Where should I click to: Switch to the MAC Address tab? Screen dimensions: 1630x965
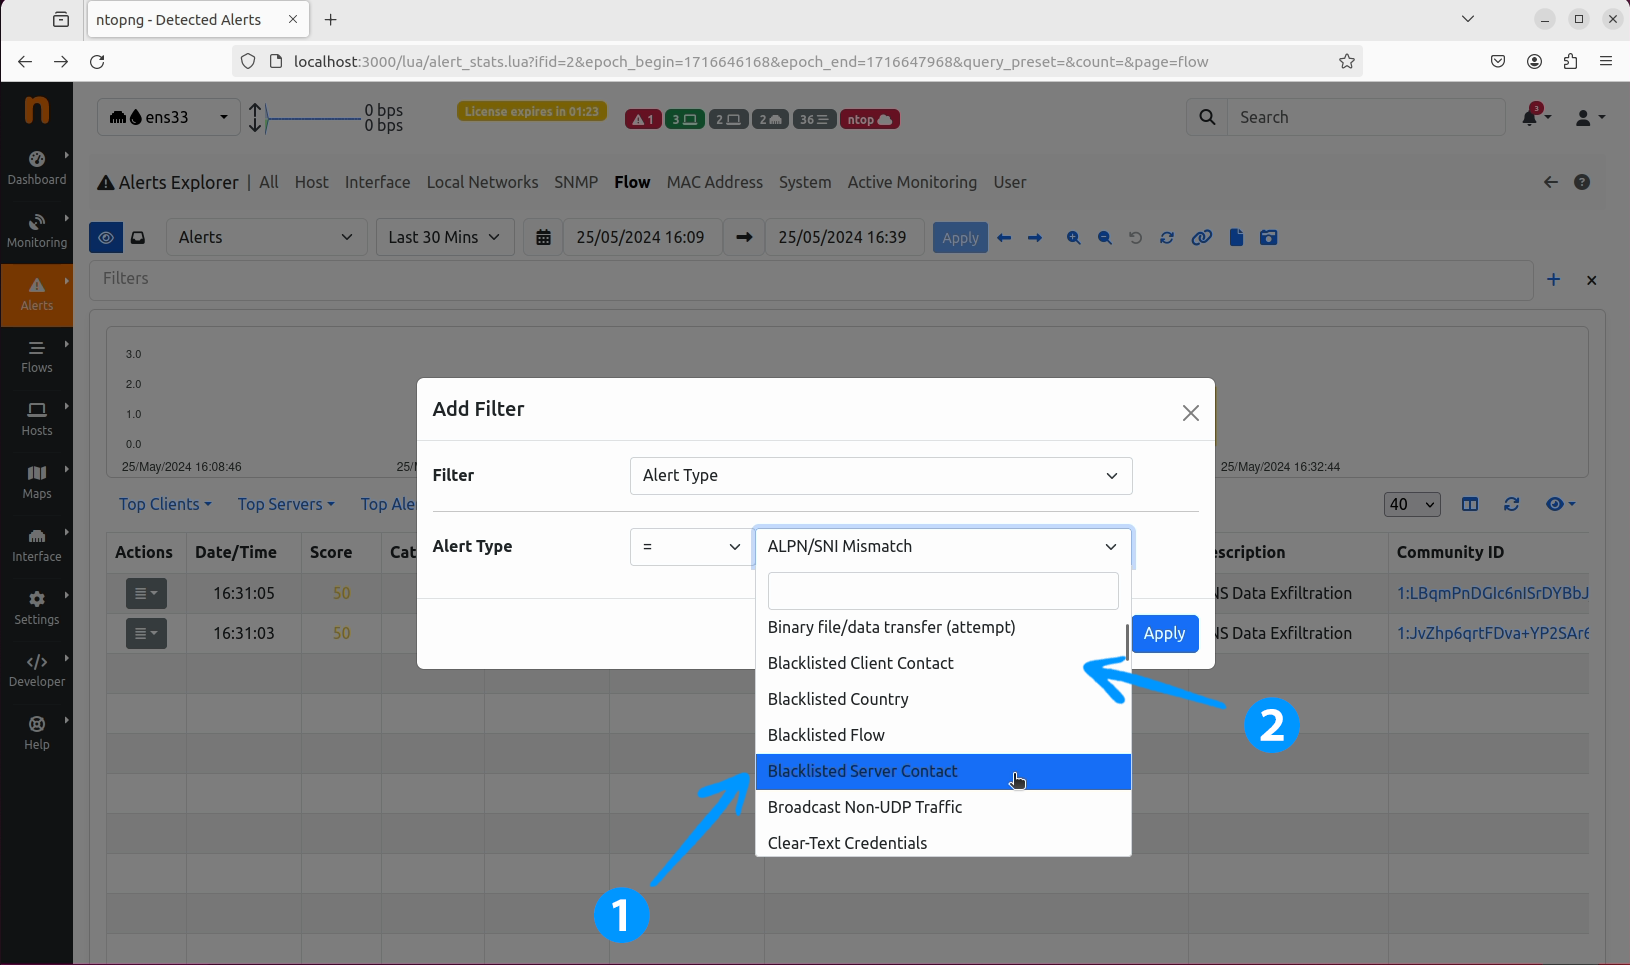point(714,183)
